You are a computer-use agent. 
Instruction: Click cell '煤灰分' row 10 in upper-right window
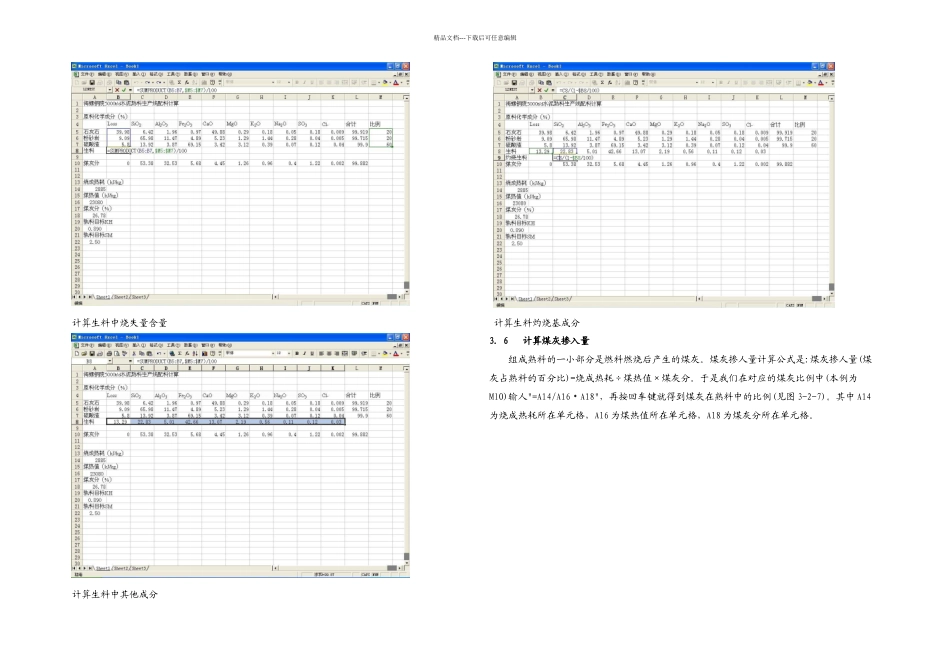coord(515,164)
